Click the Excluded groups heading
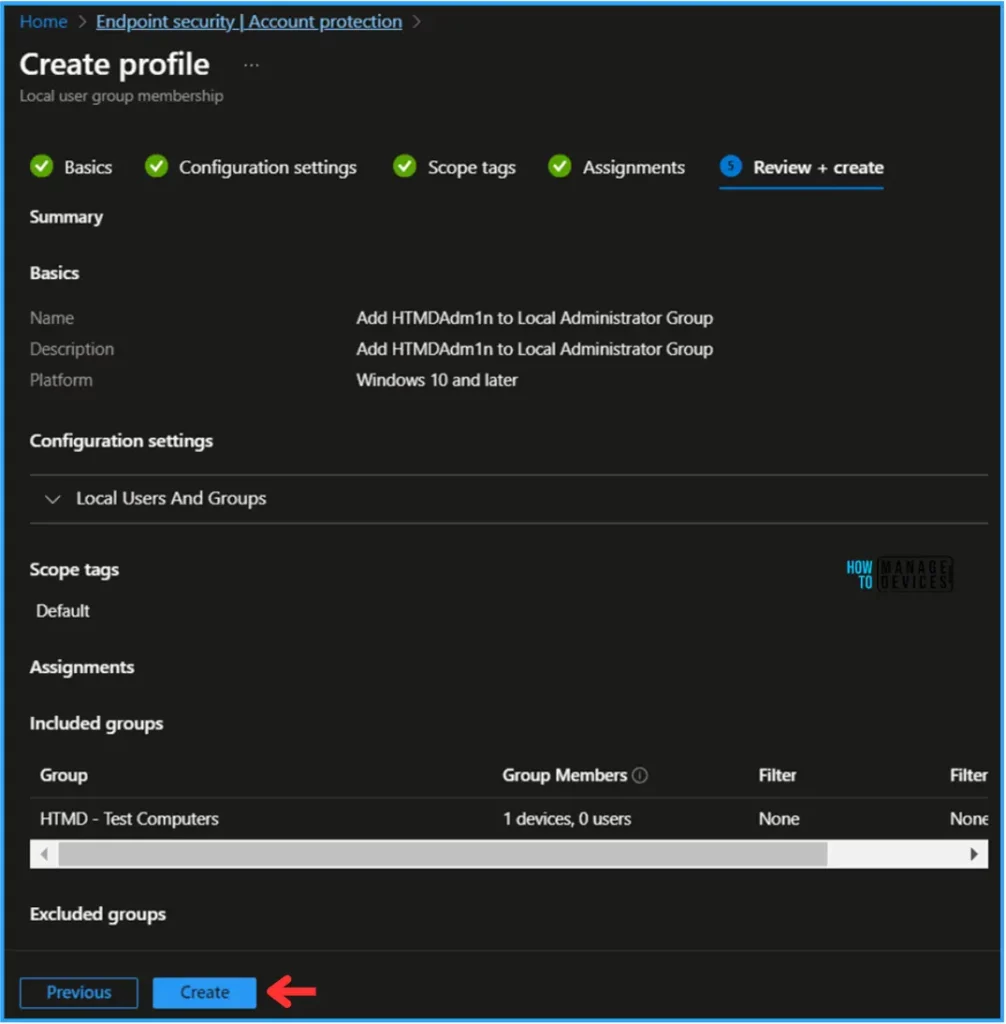Screen dimensions: 1006x1024 (98, 914)
